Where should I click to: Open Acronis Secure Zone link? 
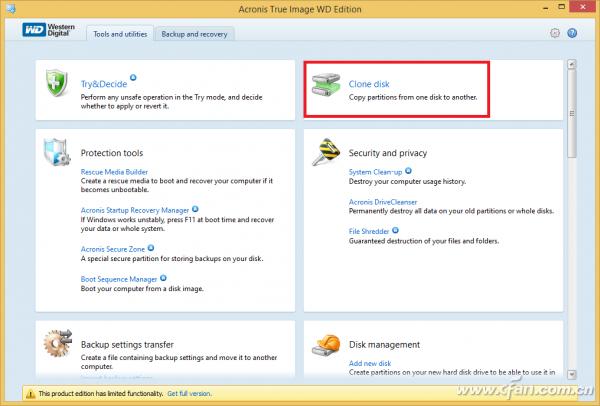click(112, 249)
